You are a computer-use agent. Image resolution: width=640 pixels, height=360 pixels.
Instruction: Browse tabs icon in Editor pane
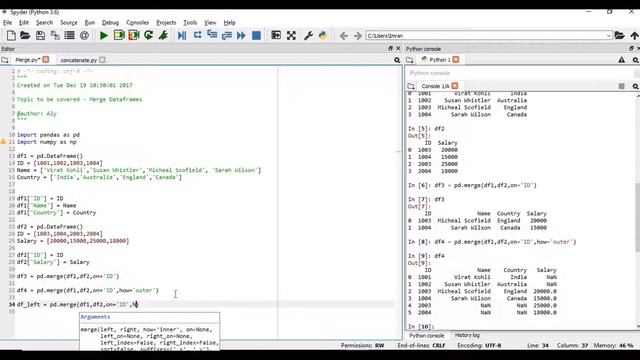pyautogui.click(x=4, y=60)
